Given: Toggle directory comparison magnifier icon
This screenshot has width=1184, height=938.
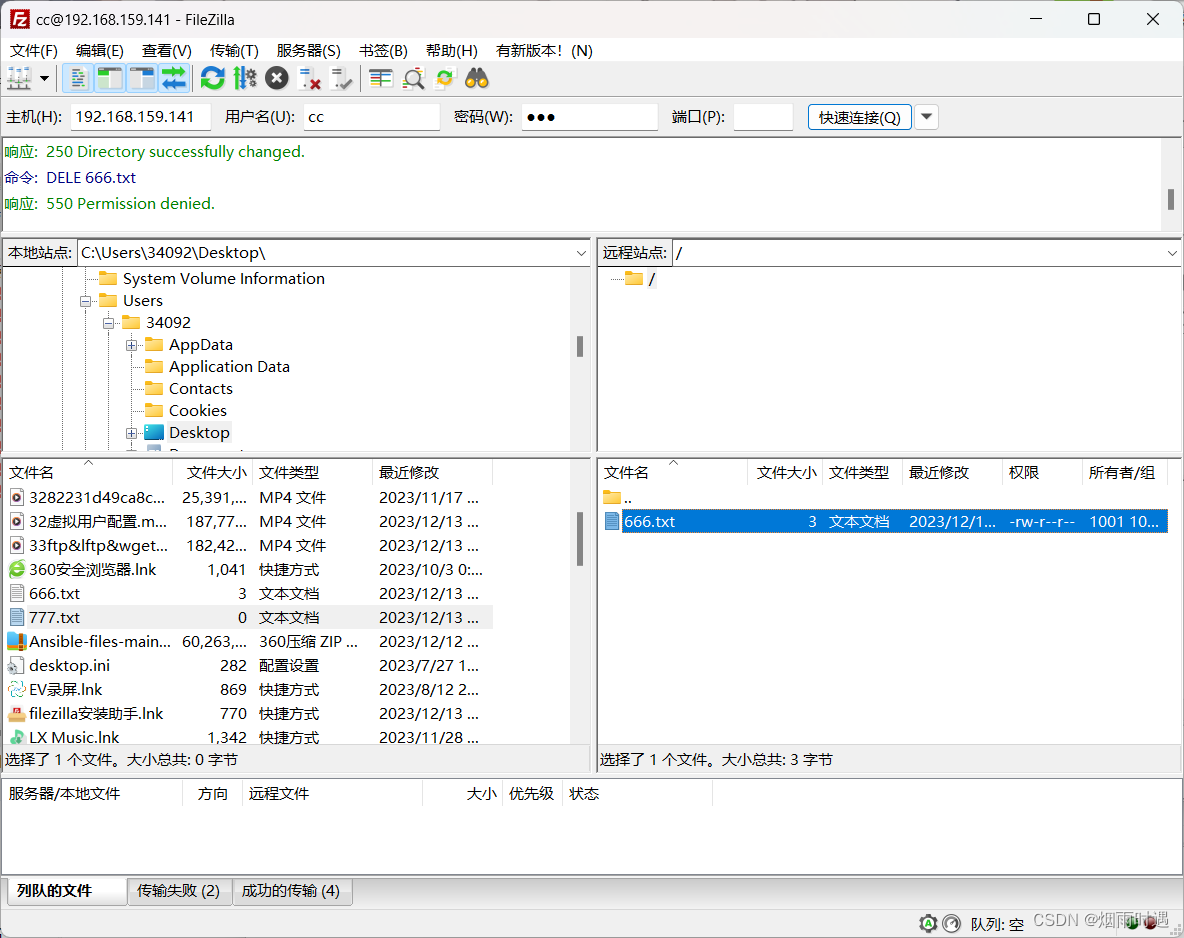Looking at the screenshot, I should click(413, 79).
